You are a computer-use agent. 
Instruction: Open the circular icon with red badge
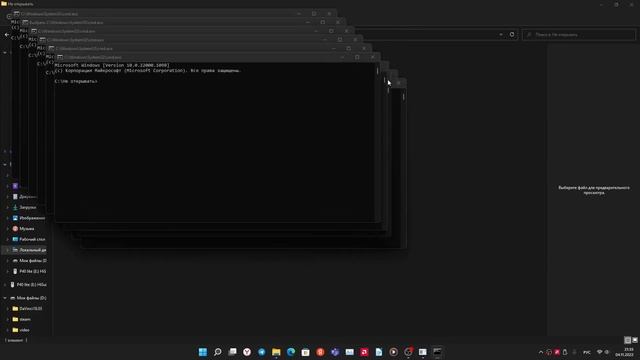[x=409, y=352]
